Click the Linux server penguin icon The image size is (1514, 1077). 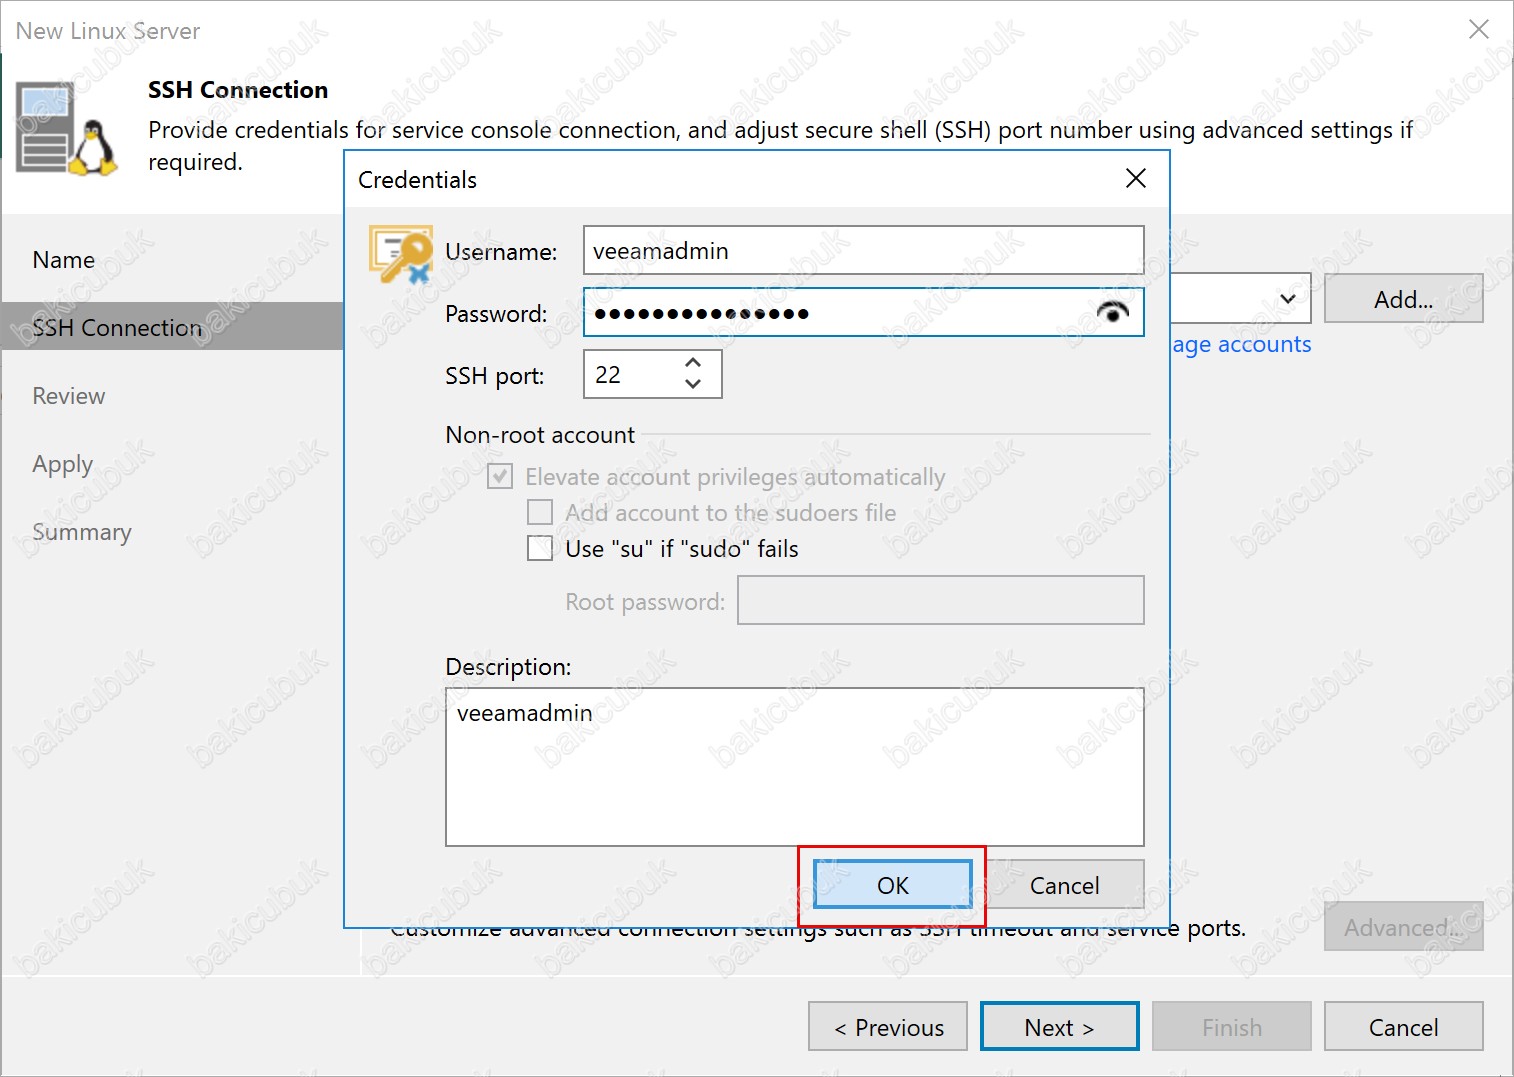(67, 130)
